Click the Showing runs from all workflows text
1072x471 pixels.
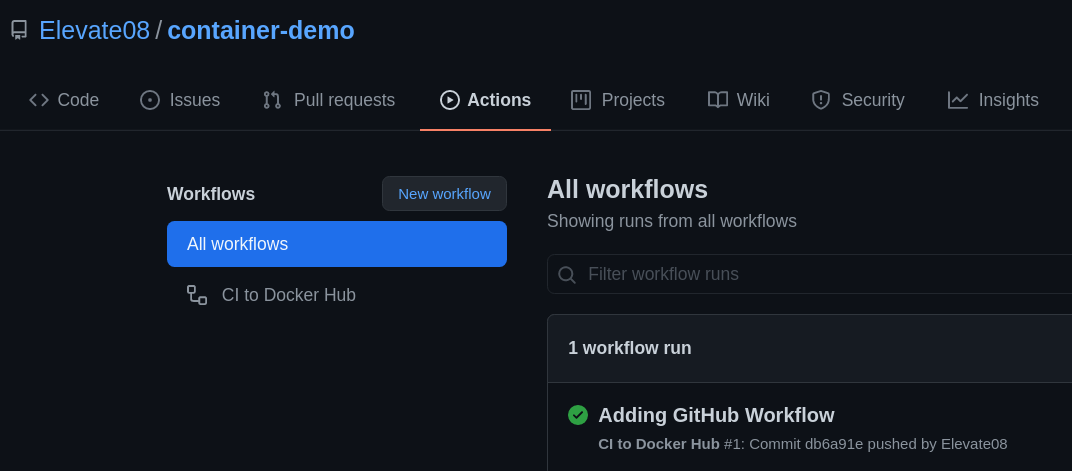pyautogui.click(x=671, y=221)
